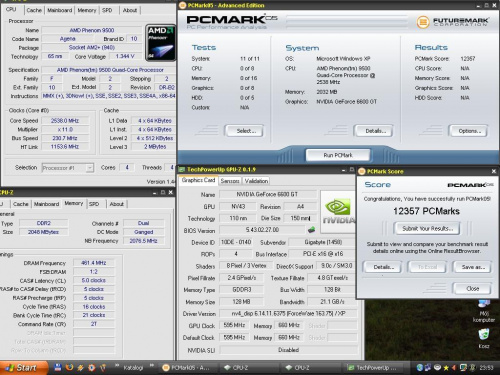Open the Processor #1 selection dropdown
Viewport: 500px width, 375px height.
pyautogui.click(x=90, y=168)
